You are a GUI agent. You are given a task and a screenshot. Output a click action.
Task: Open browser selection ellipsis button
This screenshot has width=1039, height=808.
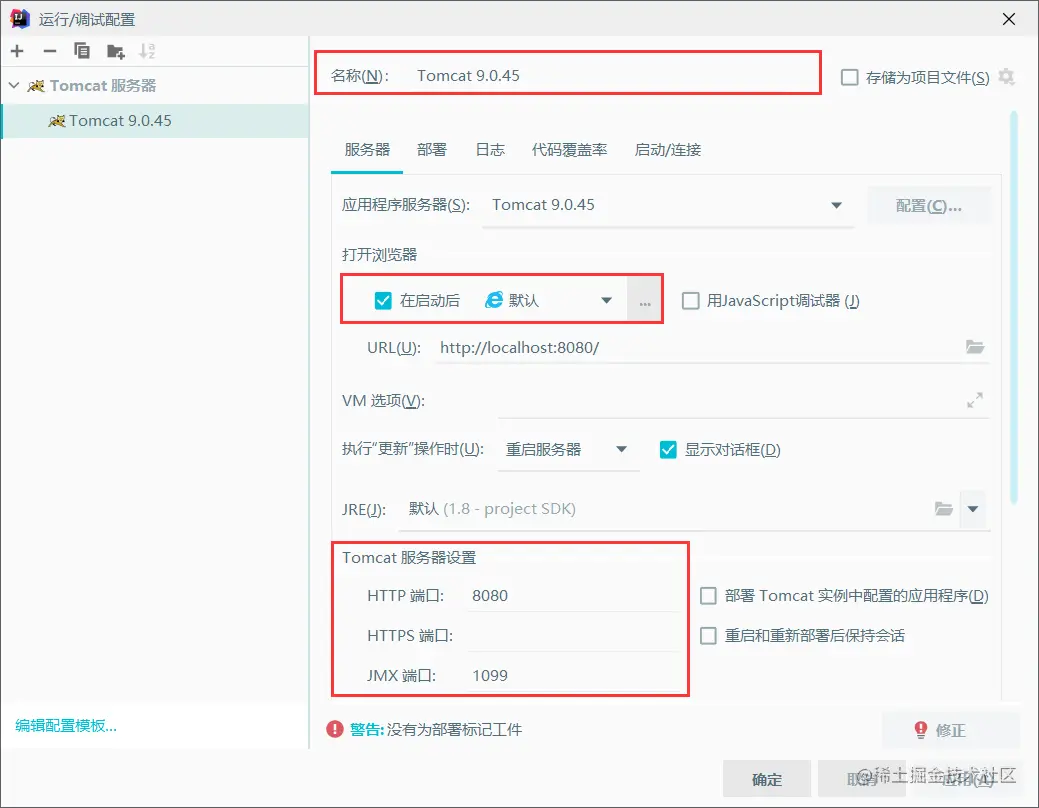645,301
